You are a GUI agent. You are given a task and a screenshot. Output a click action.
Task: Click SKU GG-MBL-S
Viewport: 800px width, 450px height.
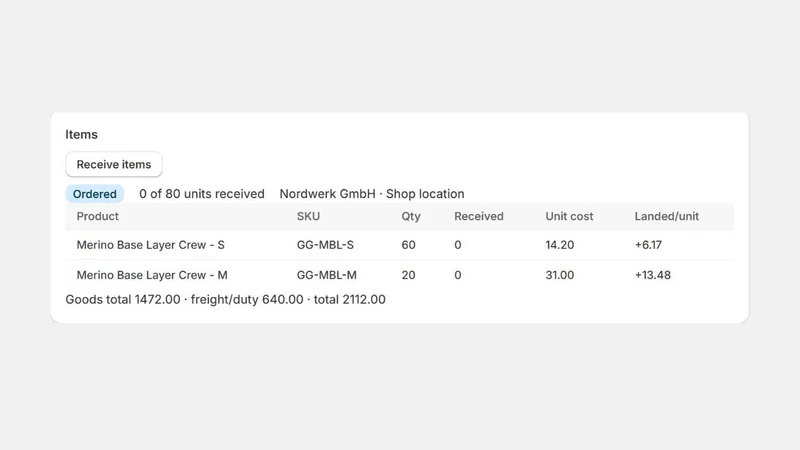[x=325, y=245]
